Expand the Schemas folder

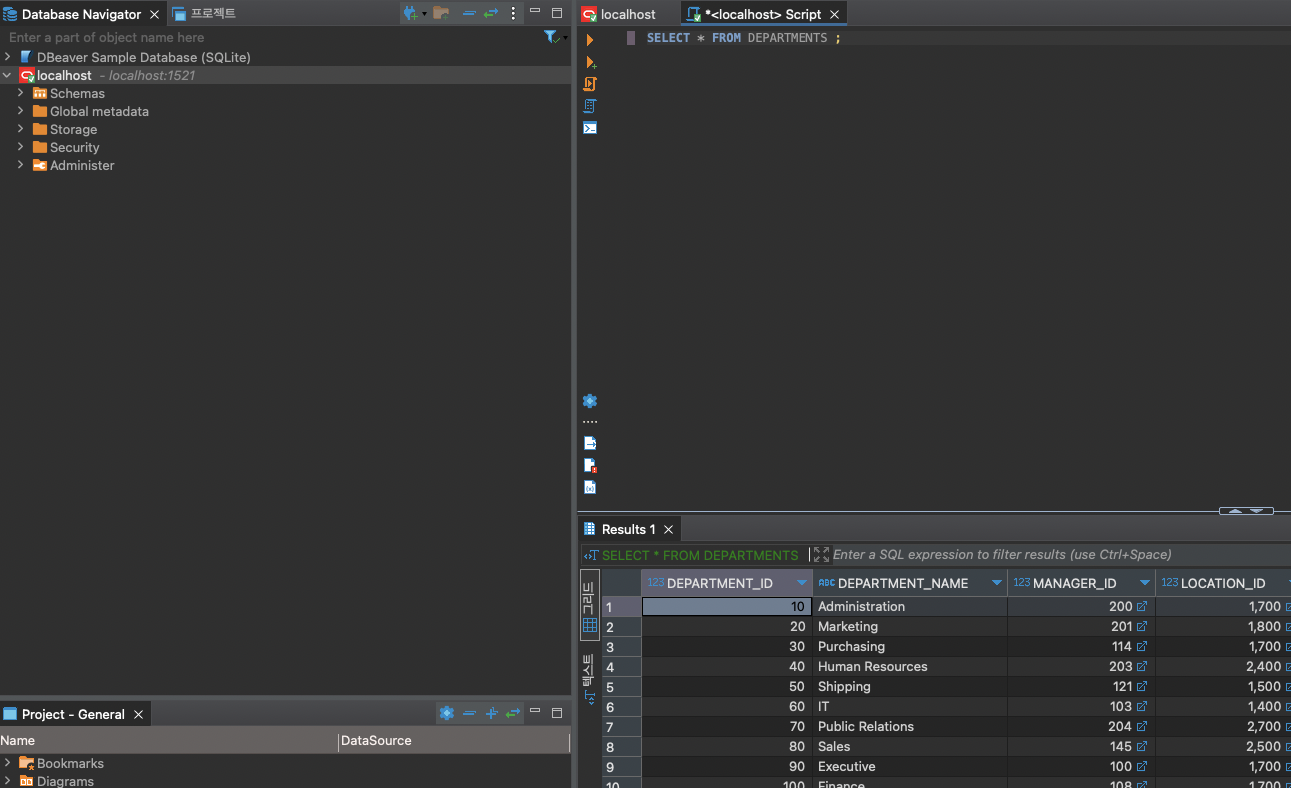(21, 93)
